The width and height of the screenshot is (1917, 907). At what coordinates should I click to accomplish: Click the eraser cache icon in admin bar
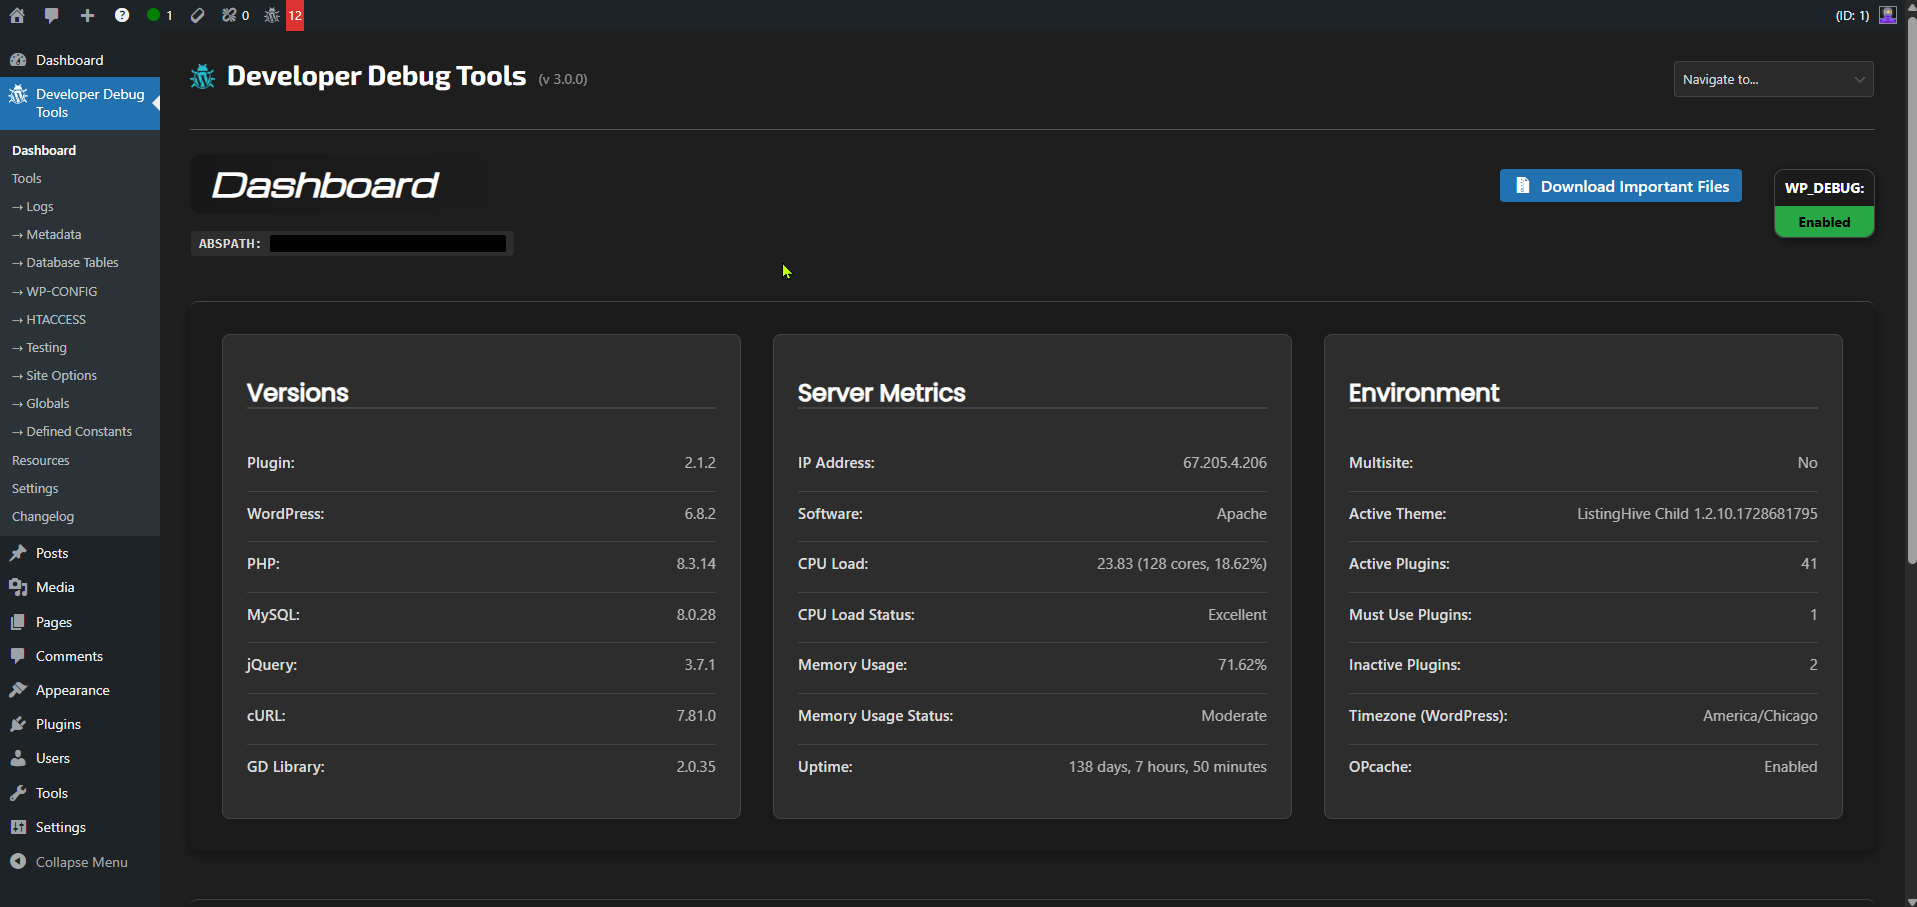[x=197, y=15]
